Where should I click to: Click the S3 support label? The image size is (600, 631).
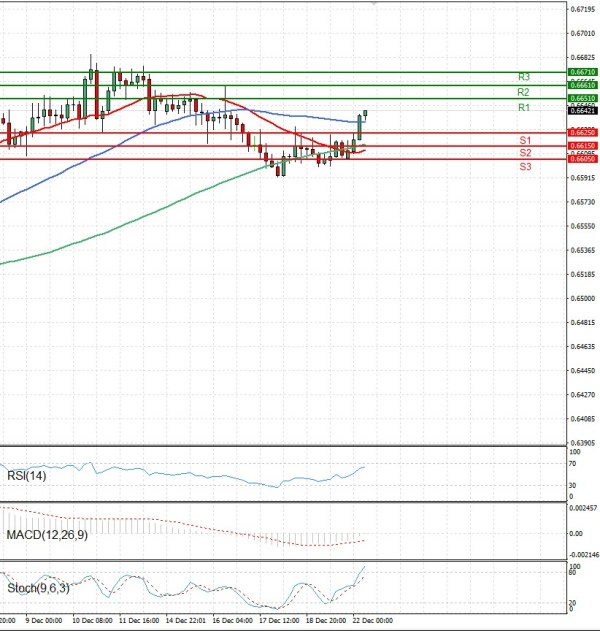tap(524, 167)
